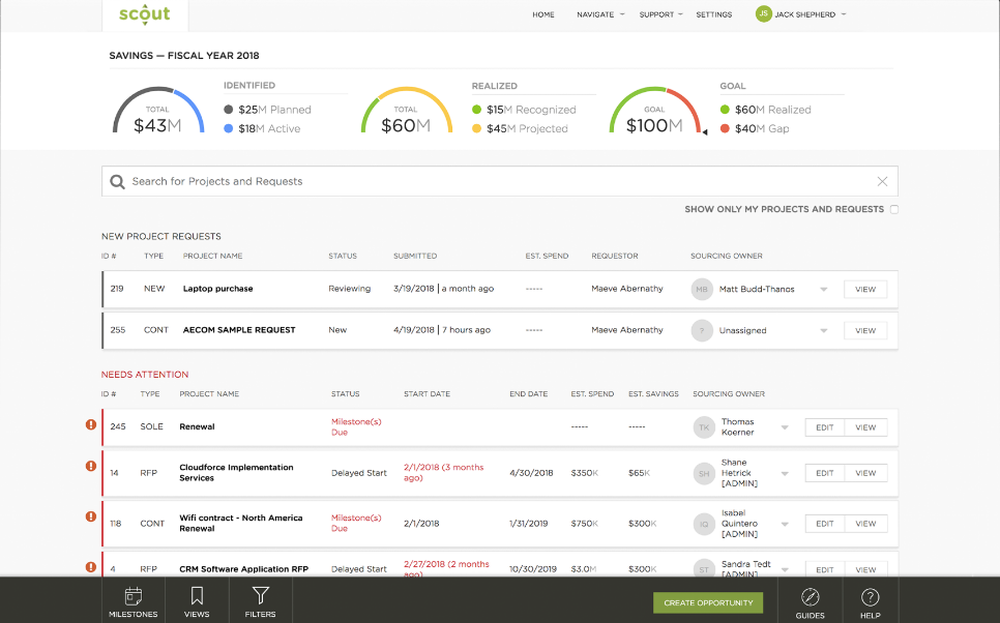
Task: Open Jack Shepherd account dropdown arrow
Action: (x=843, y=14)
